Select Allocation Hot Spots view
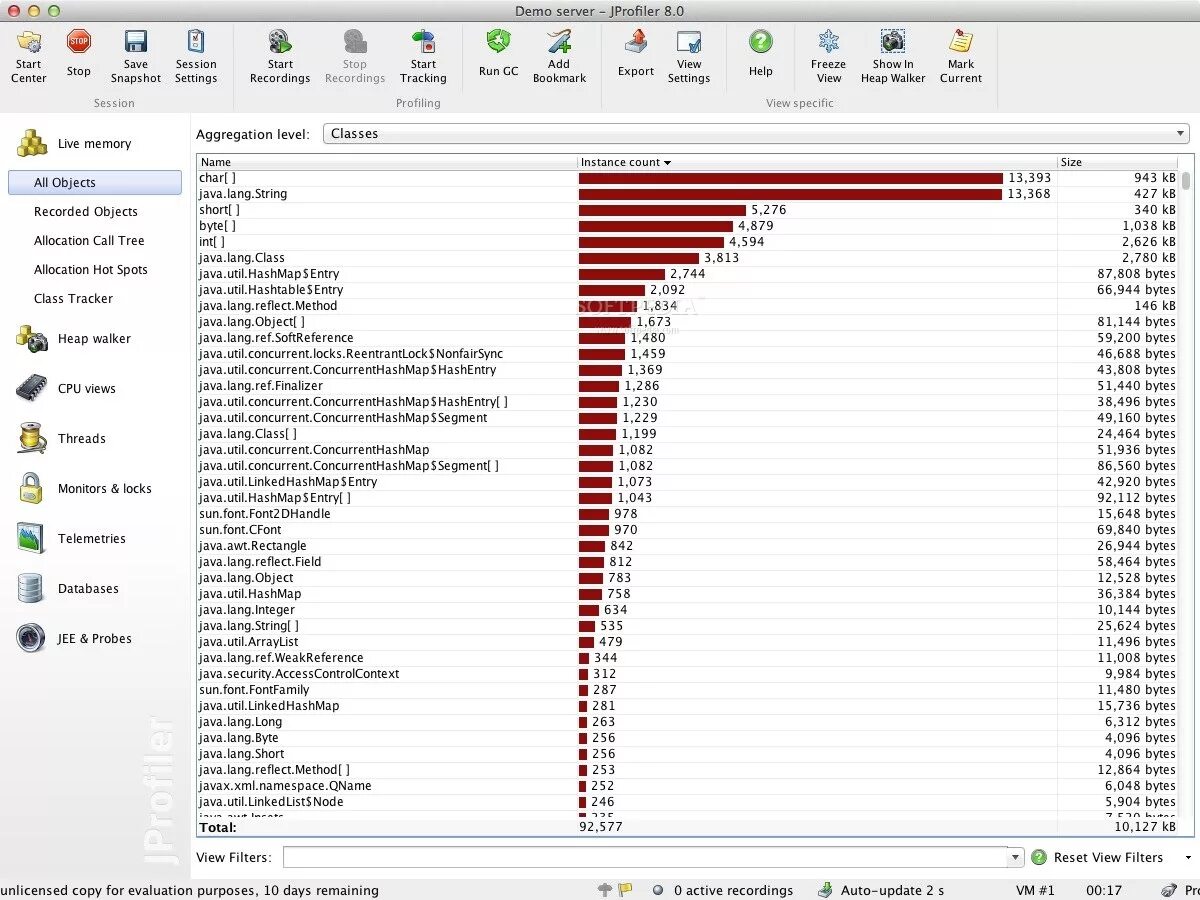 coord(91,270)
